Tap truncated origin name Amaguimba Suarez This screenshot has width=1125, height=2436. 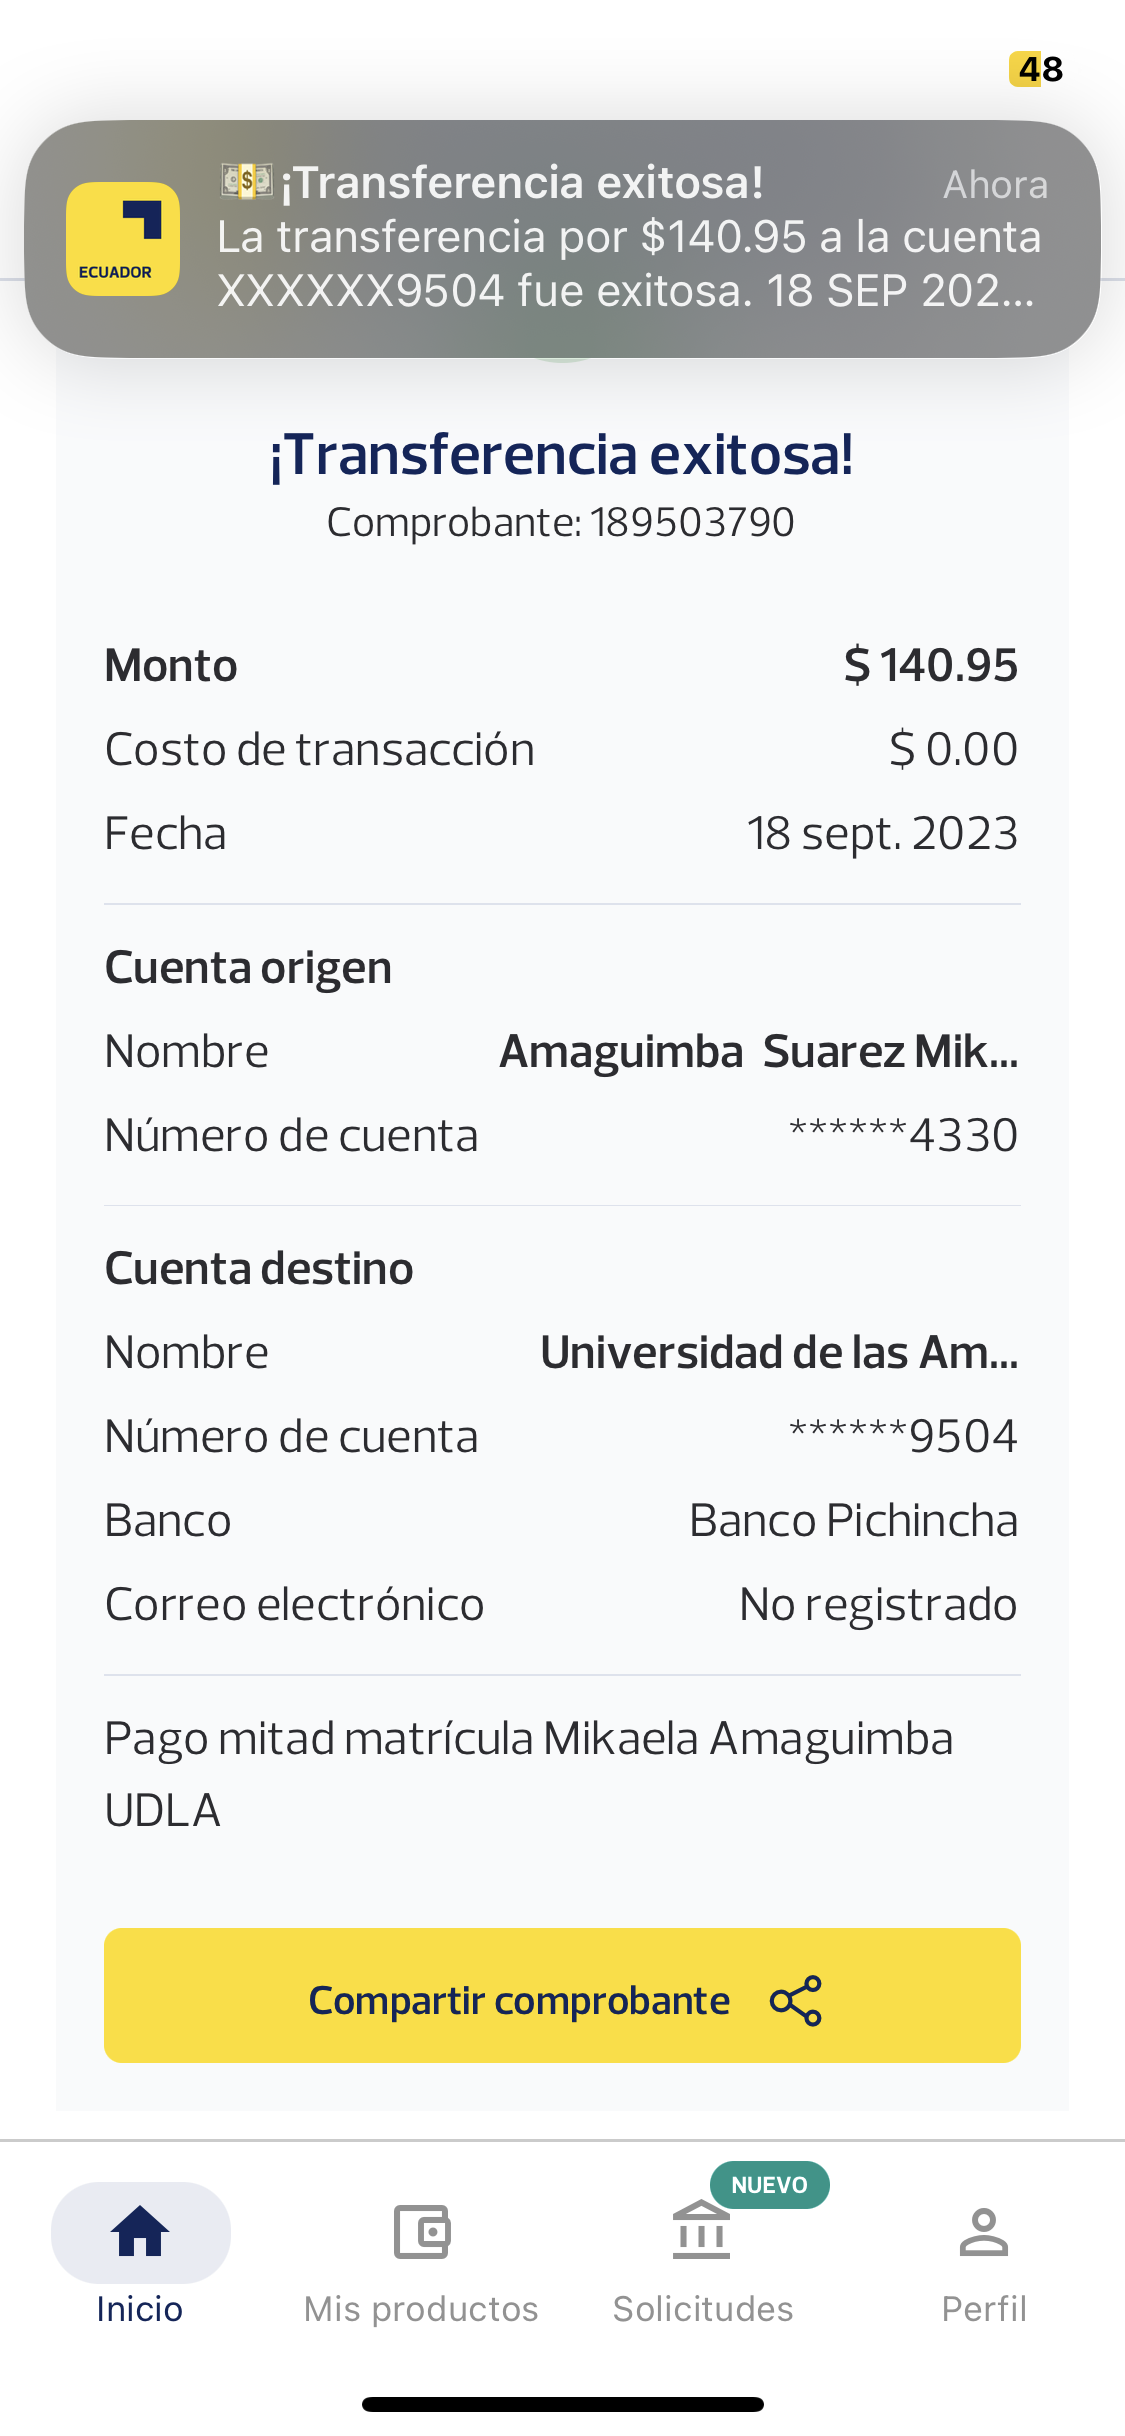click(x=758, y=1052)
